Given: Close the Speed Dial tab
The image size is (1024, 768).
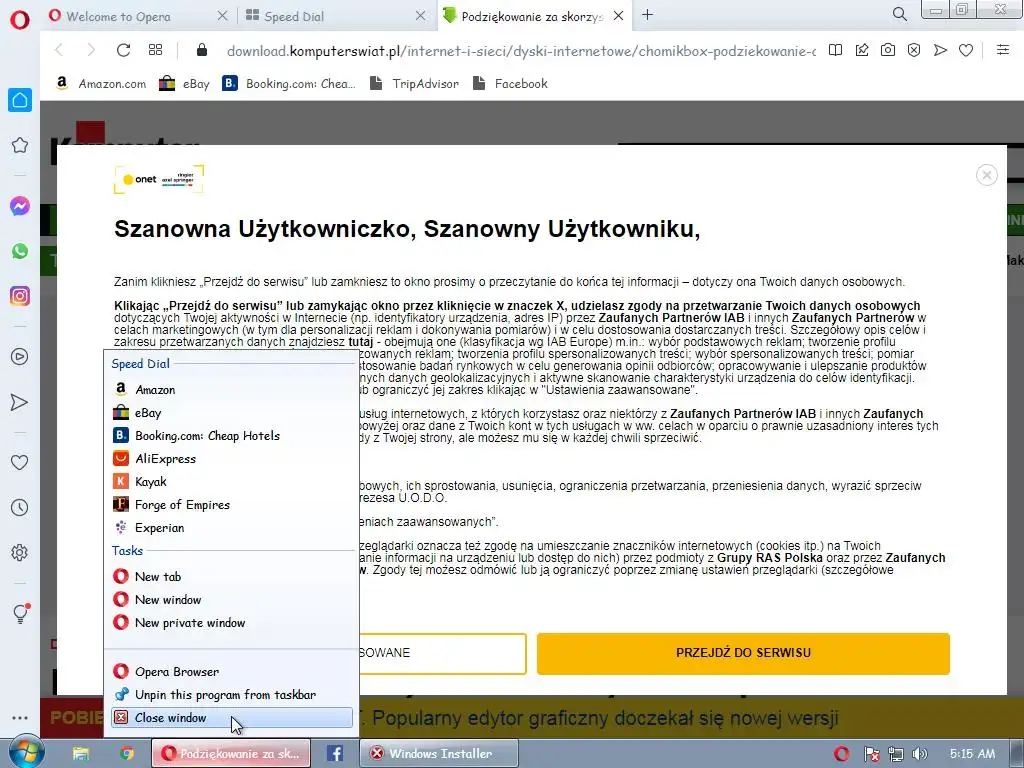Looking at the screenshot, I should (x=421, y=16).
